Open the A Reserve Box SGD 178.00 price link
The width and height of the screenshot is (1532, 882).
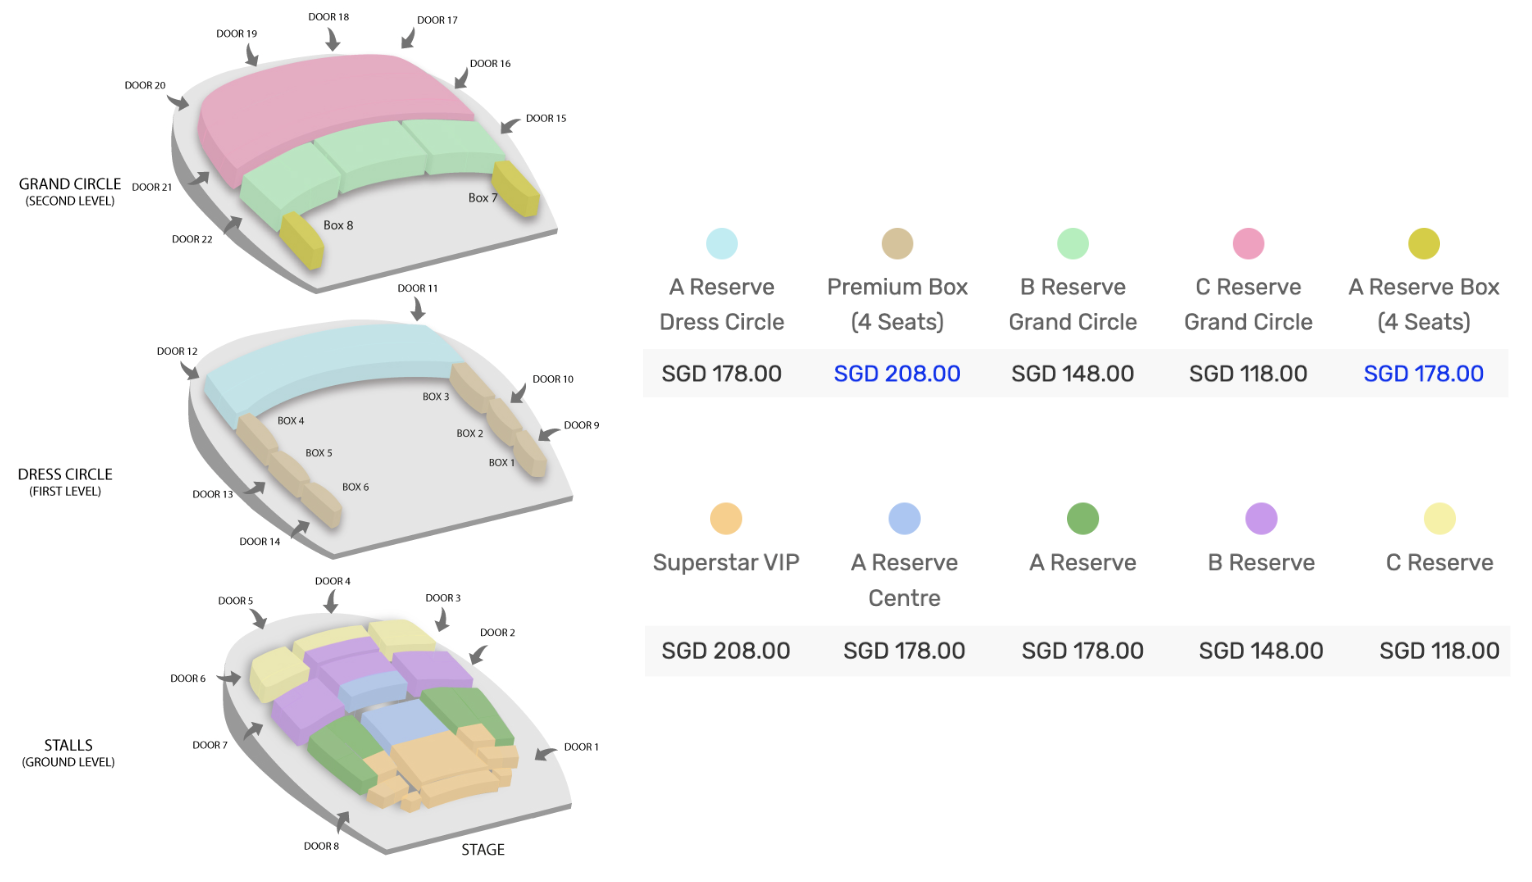(1423, 374)
